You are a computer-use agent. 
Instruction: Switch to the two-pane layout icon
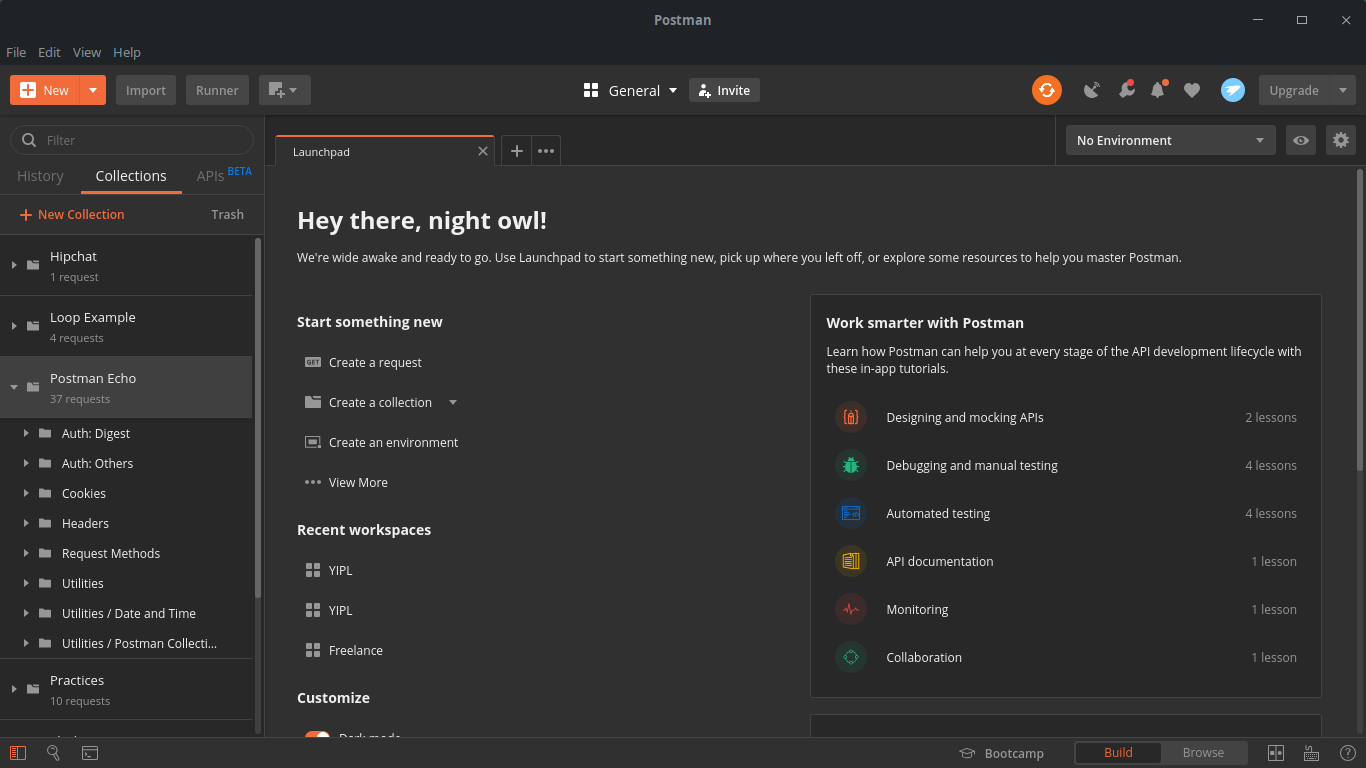click(x=1276, y=753)
